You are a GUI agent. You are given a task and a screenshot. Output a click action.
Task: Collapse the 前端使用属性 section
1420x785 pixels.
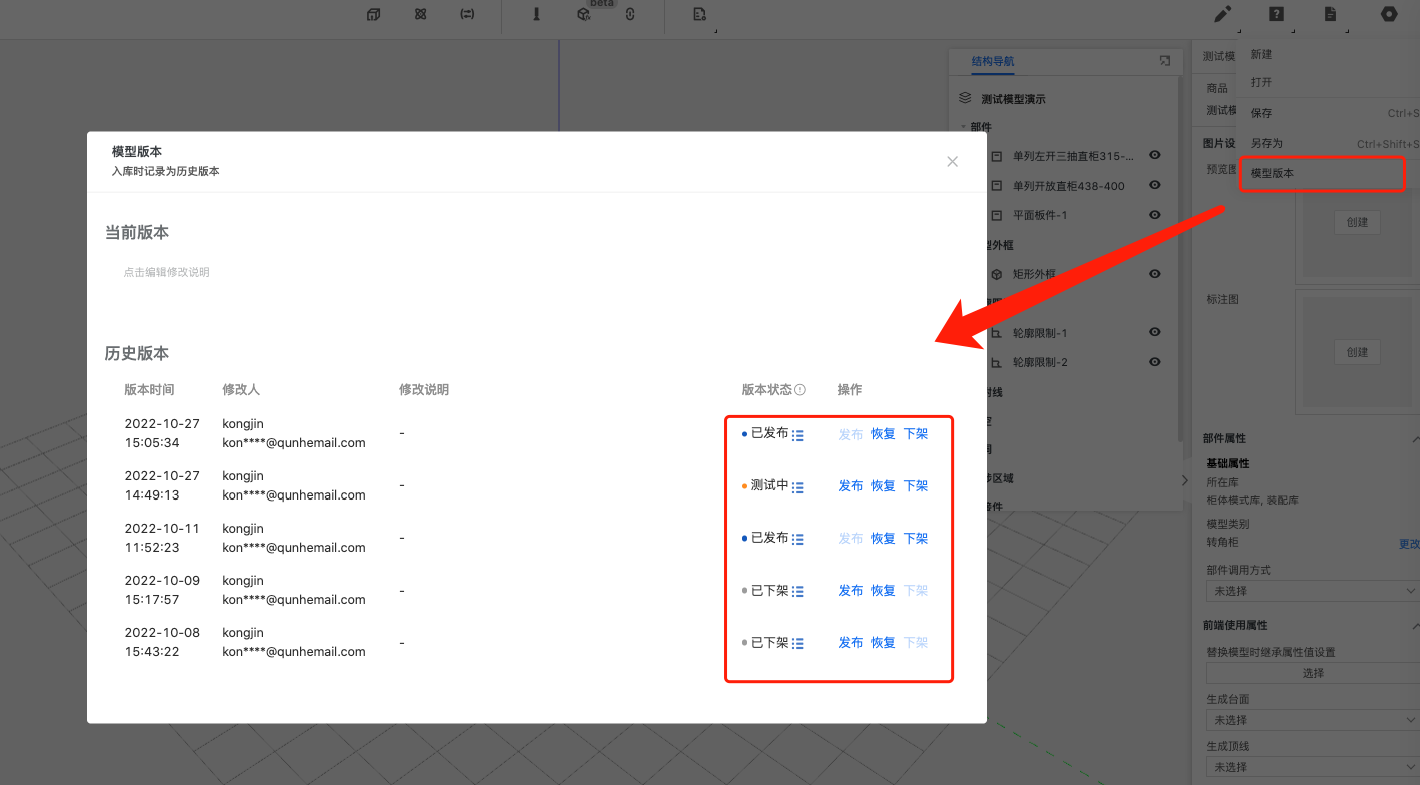click(1414, 626)
